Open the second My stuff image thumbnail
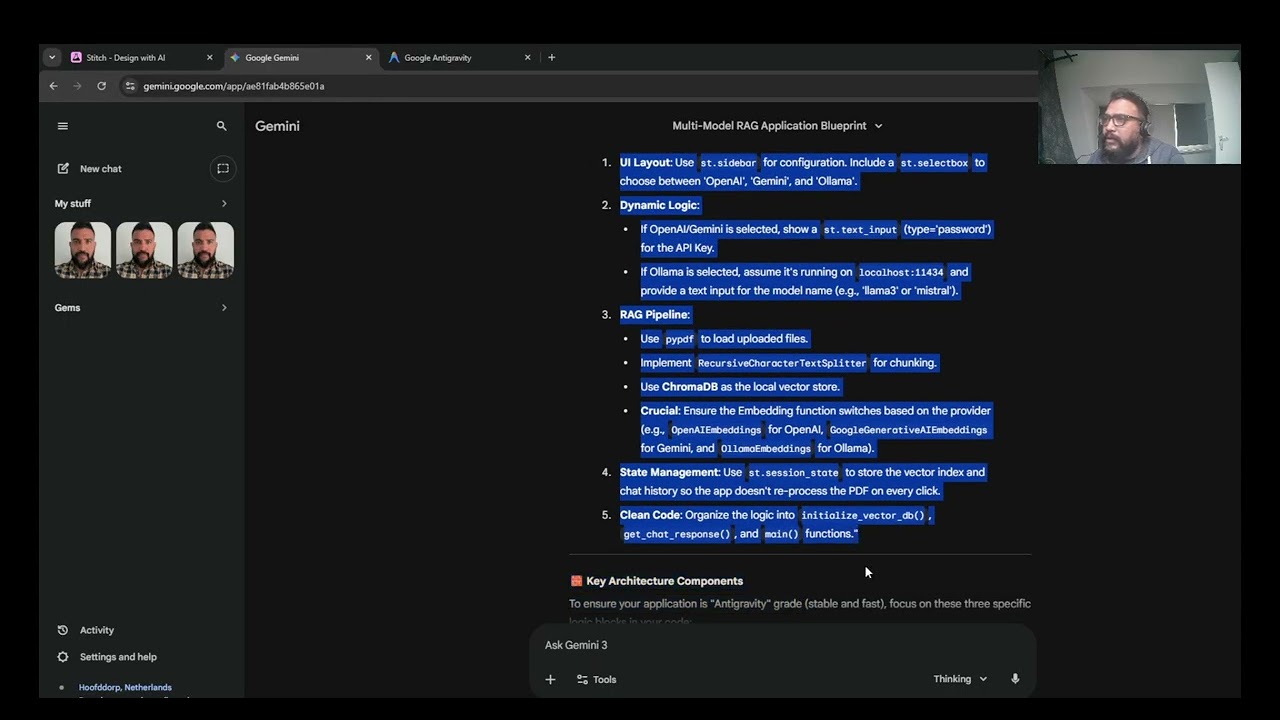The image size is (1280, 720). coord(144,250)
